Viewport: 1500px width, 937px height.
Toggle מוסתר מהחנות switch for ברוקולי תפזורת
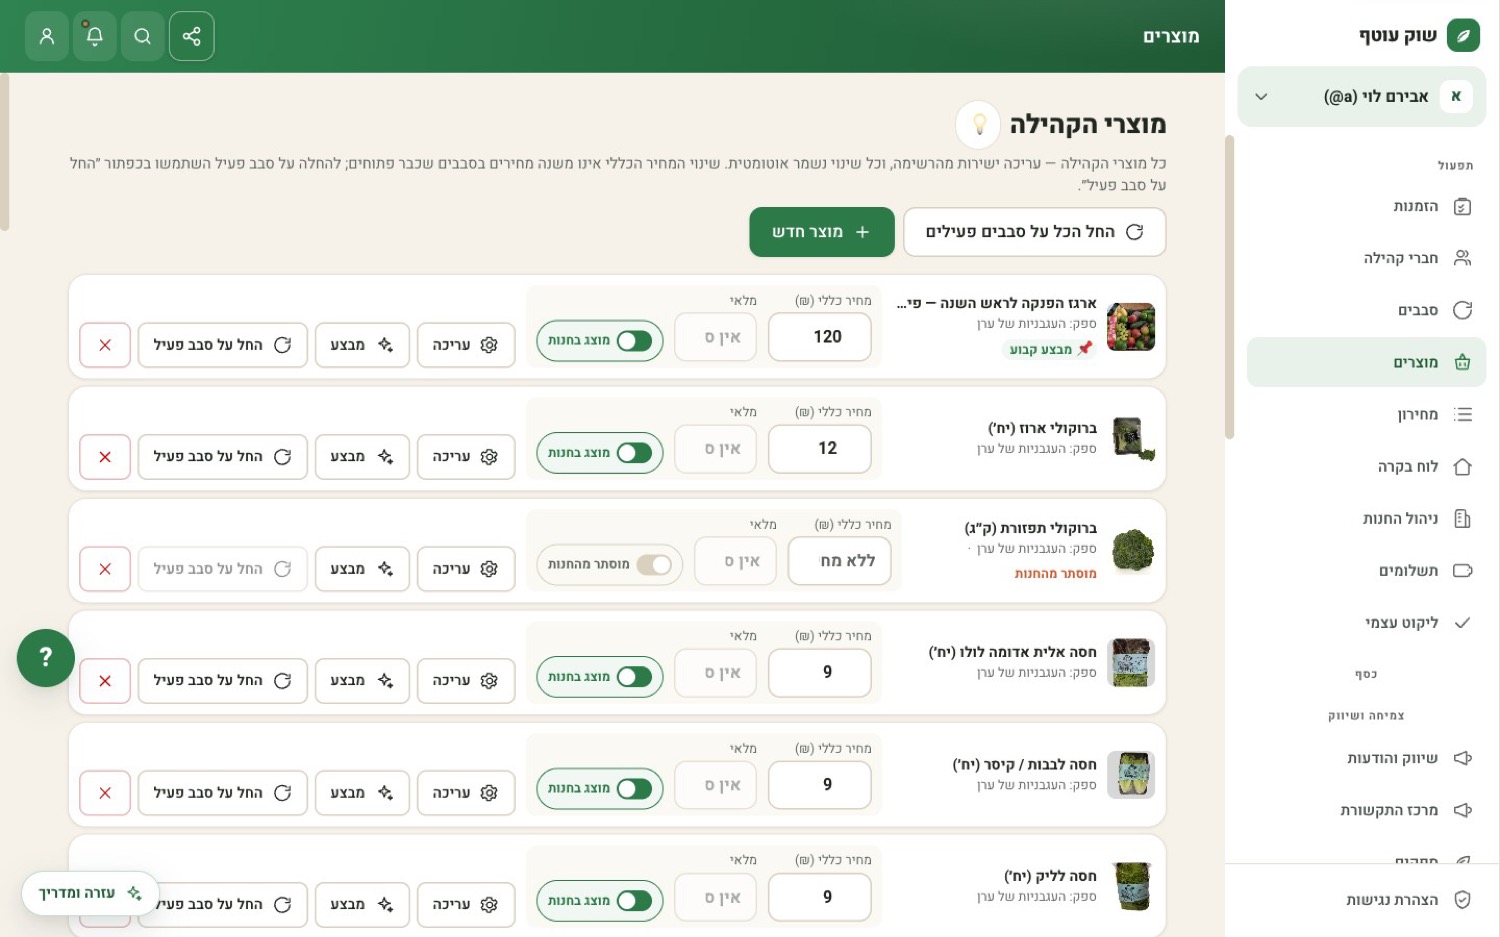tap(610, 565)
